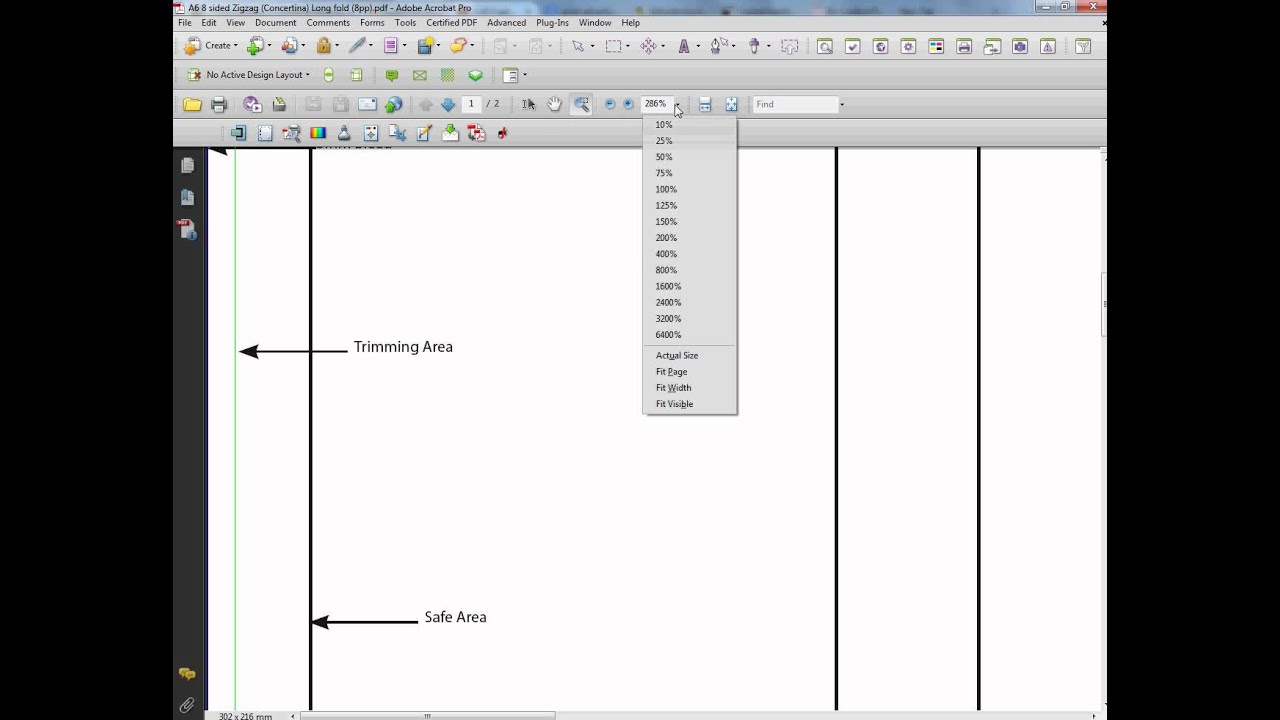Click the Print icon

click(x=219, y=104)
